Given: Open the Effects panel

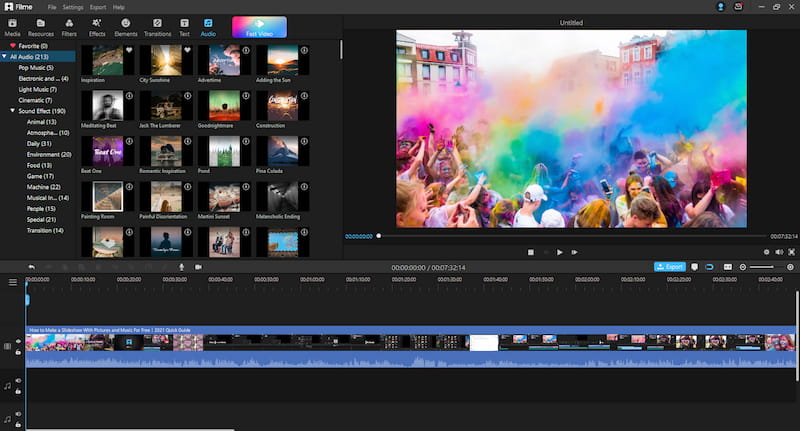Looking at the screenshot, I should 97,26.
